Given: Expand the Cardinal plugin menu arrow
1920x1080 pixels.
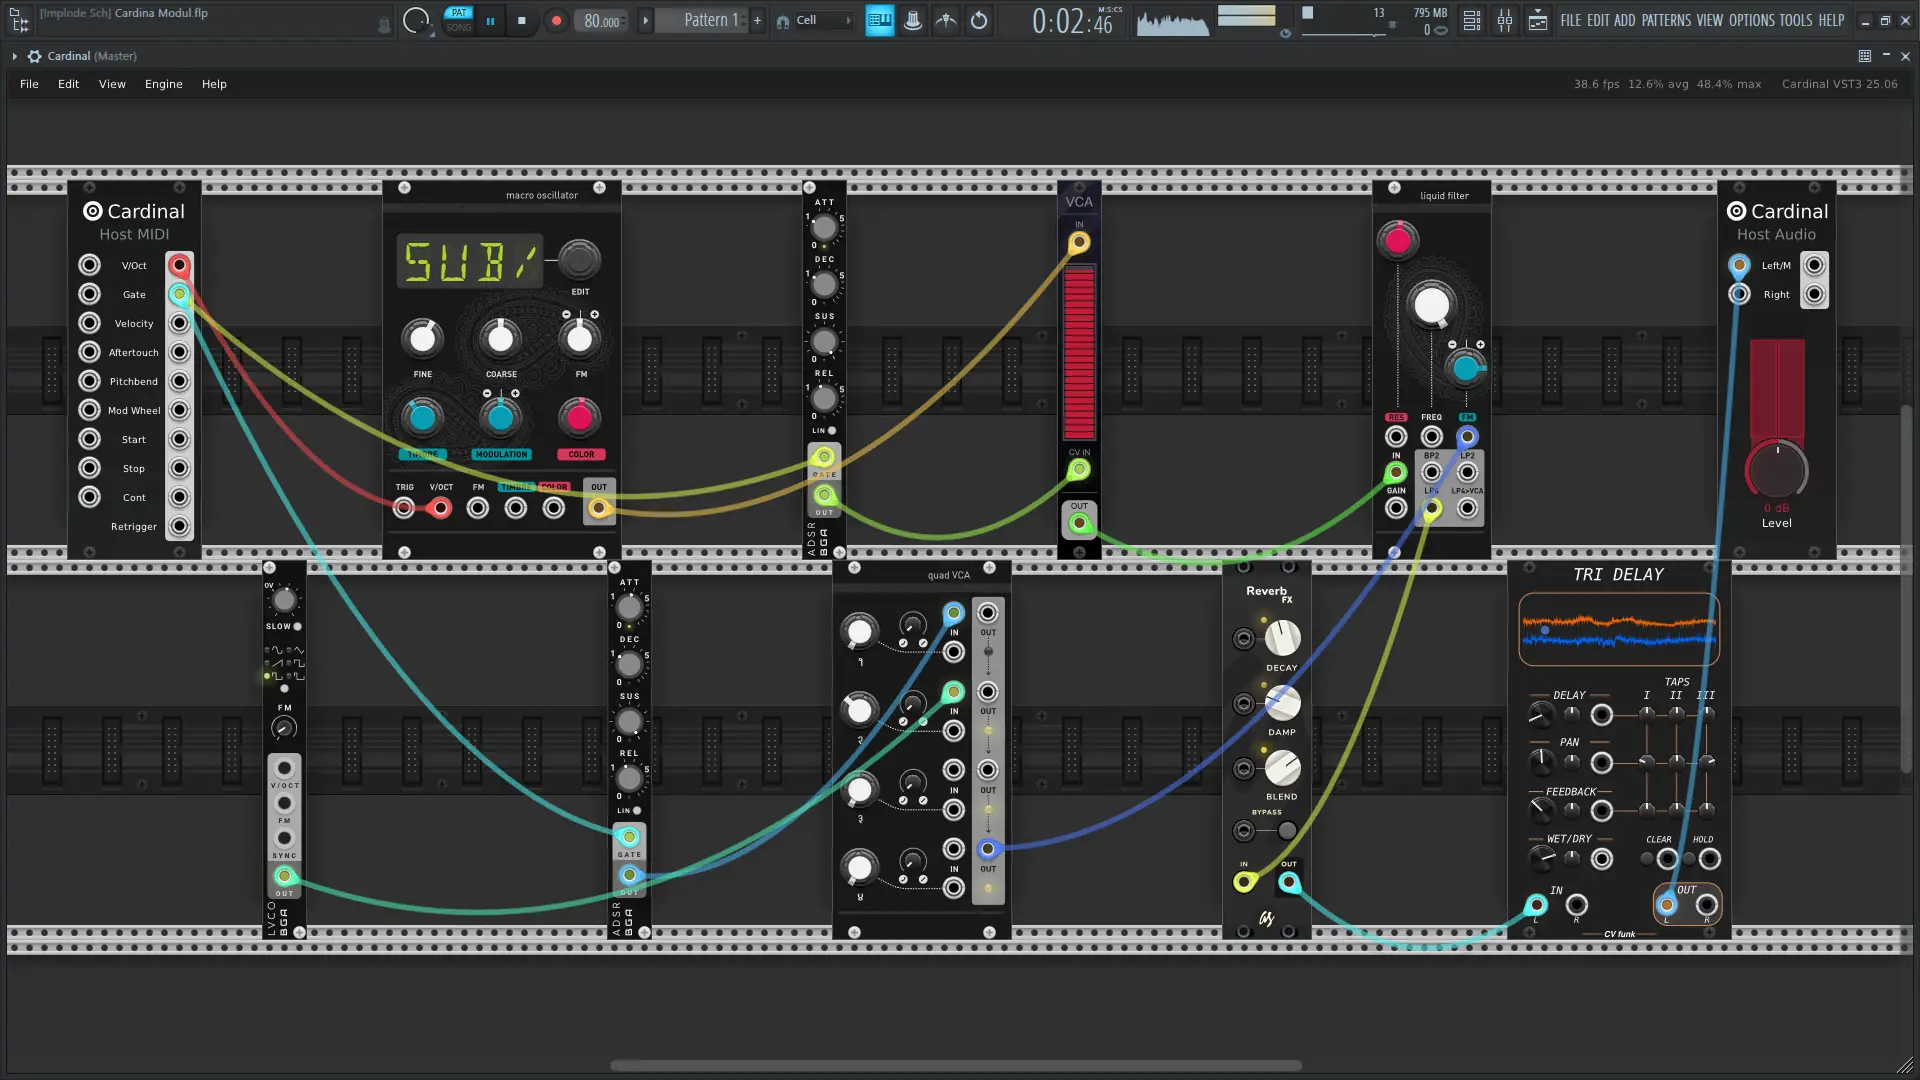Looking at the screenshot, I should (x=14, y=56).
